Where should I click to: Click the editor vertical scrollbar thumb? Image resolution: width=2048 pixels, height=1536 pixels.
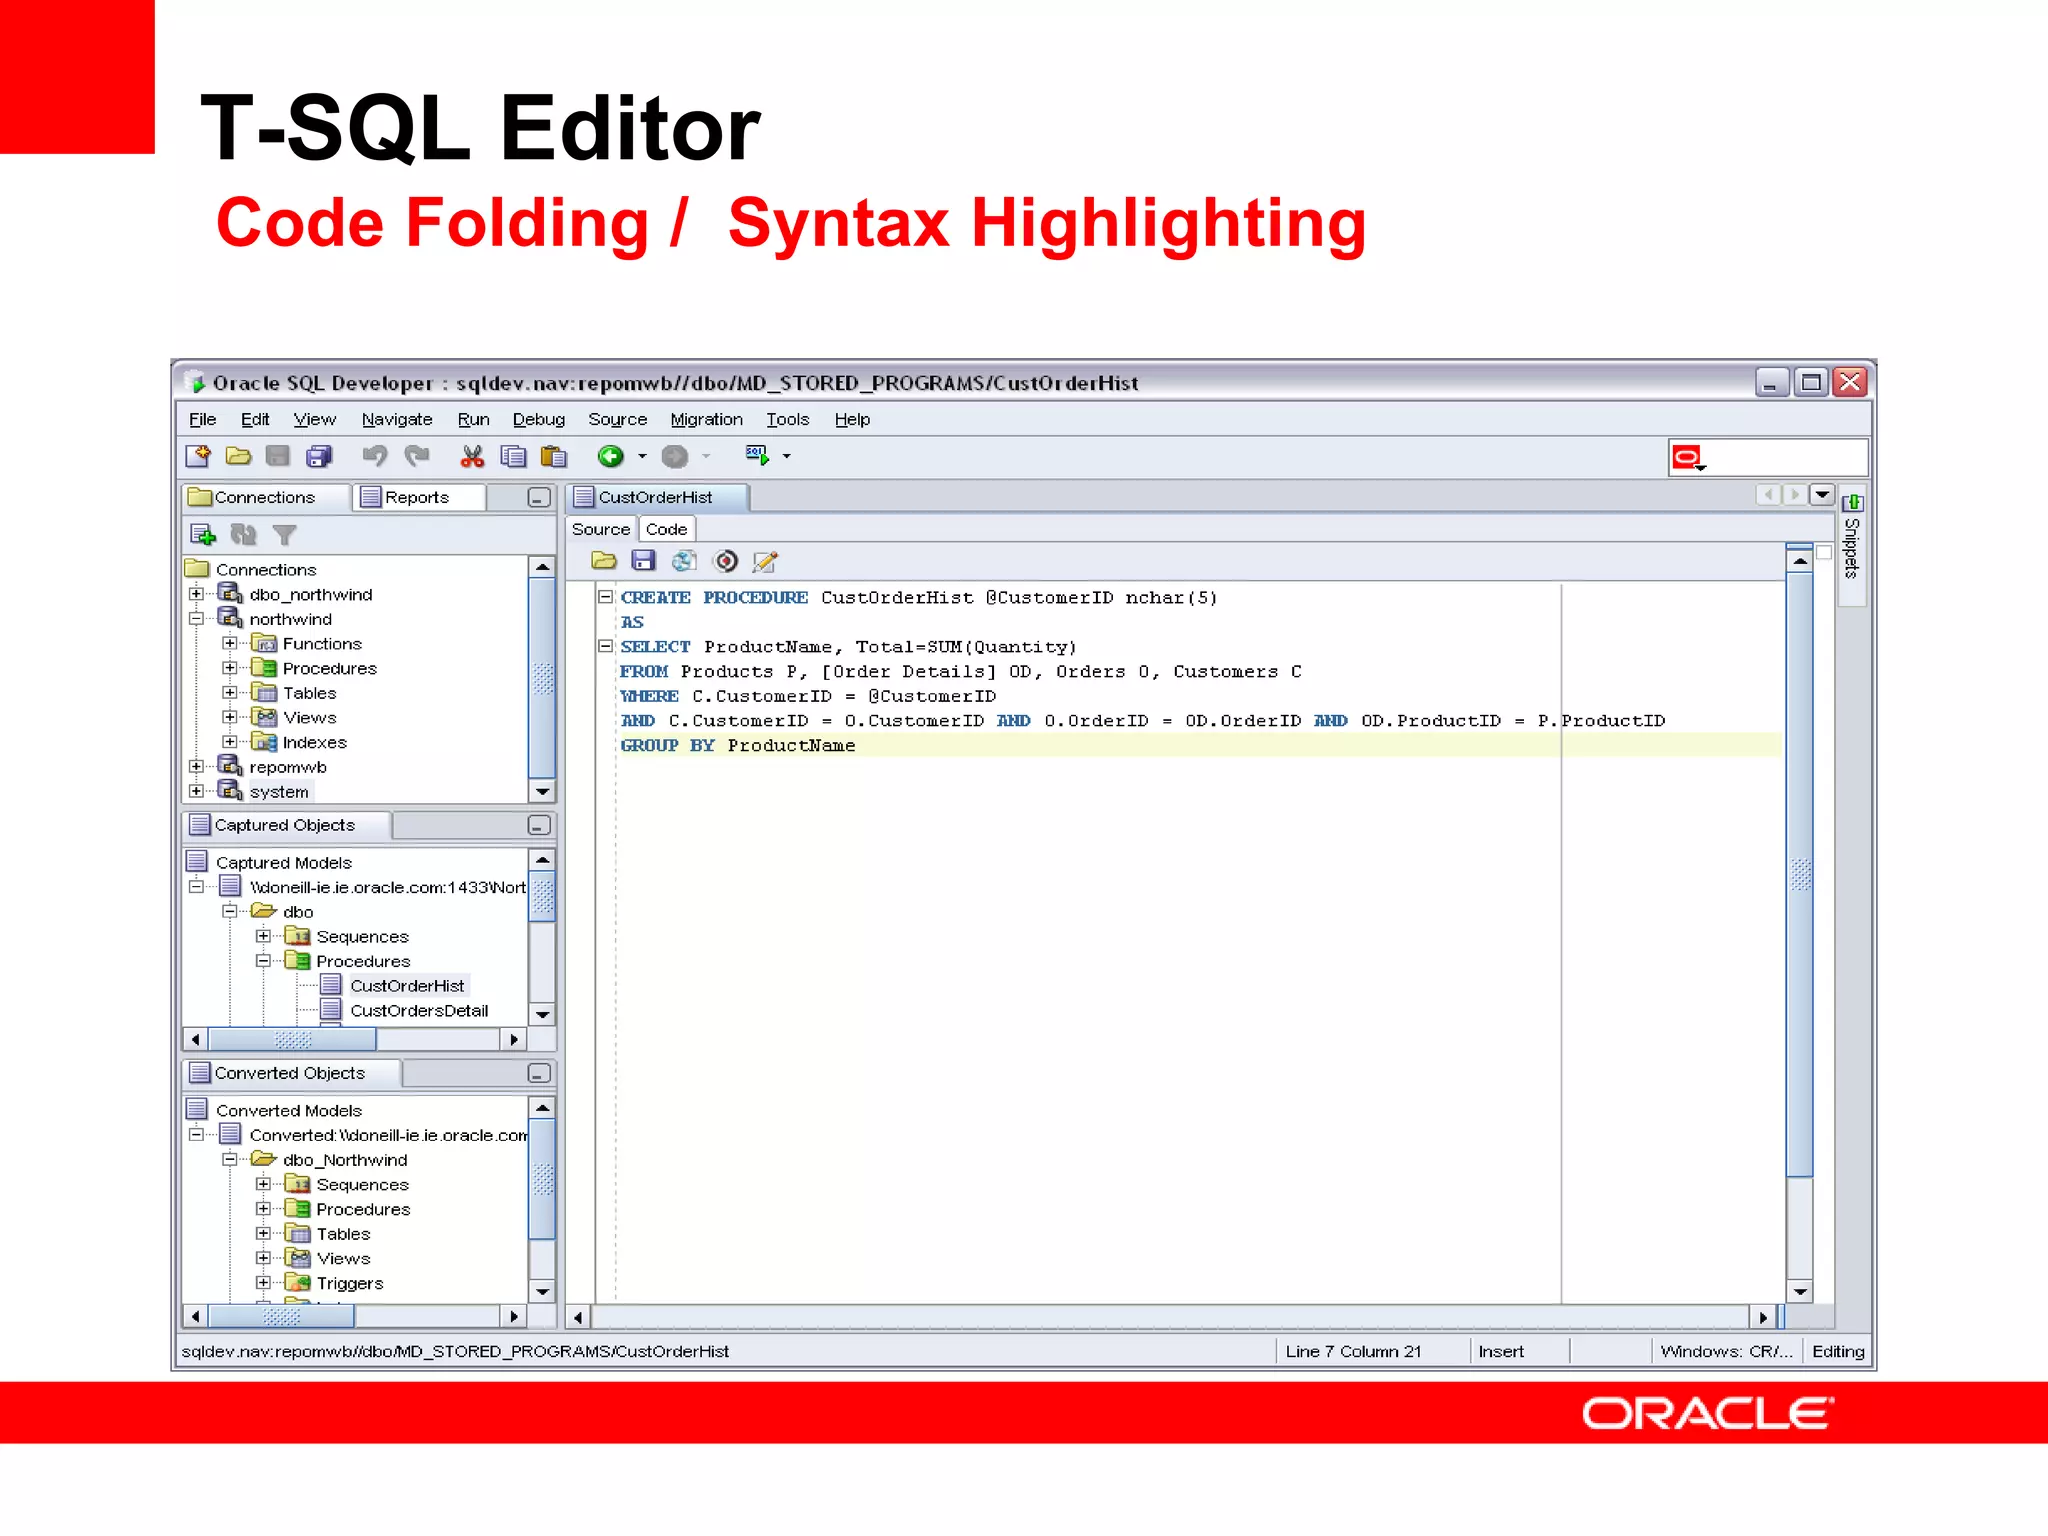tap(1800, 875)
